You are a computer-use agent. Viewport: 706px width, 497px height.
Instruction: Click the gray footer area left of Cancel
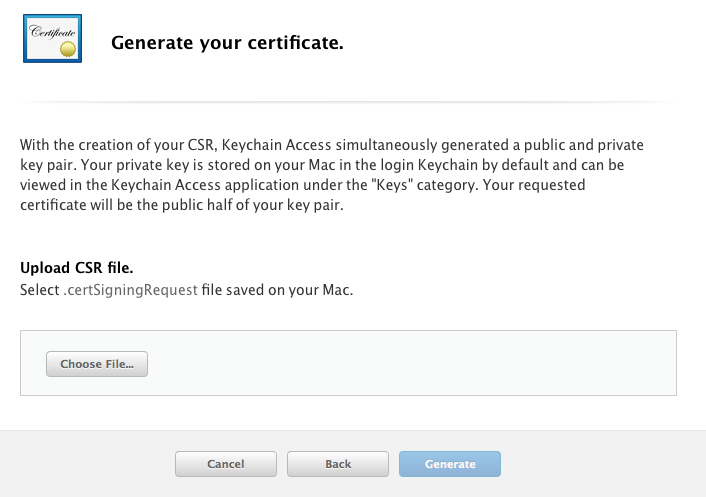click(87, 464)
